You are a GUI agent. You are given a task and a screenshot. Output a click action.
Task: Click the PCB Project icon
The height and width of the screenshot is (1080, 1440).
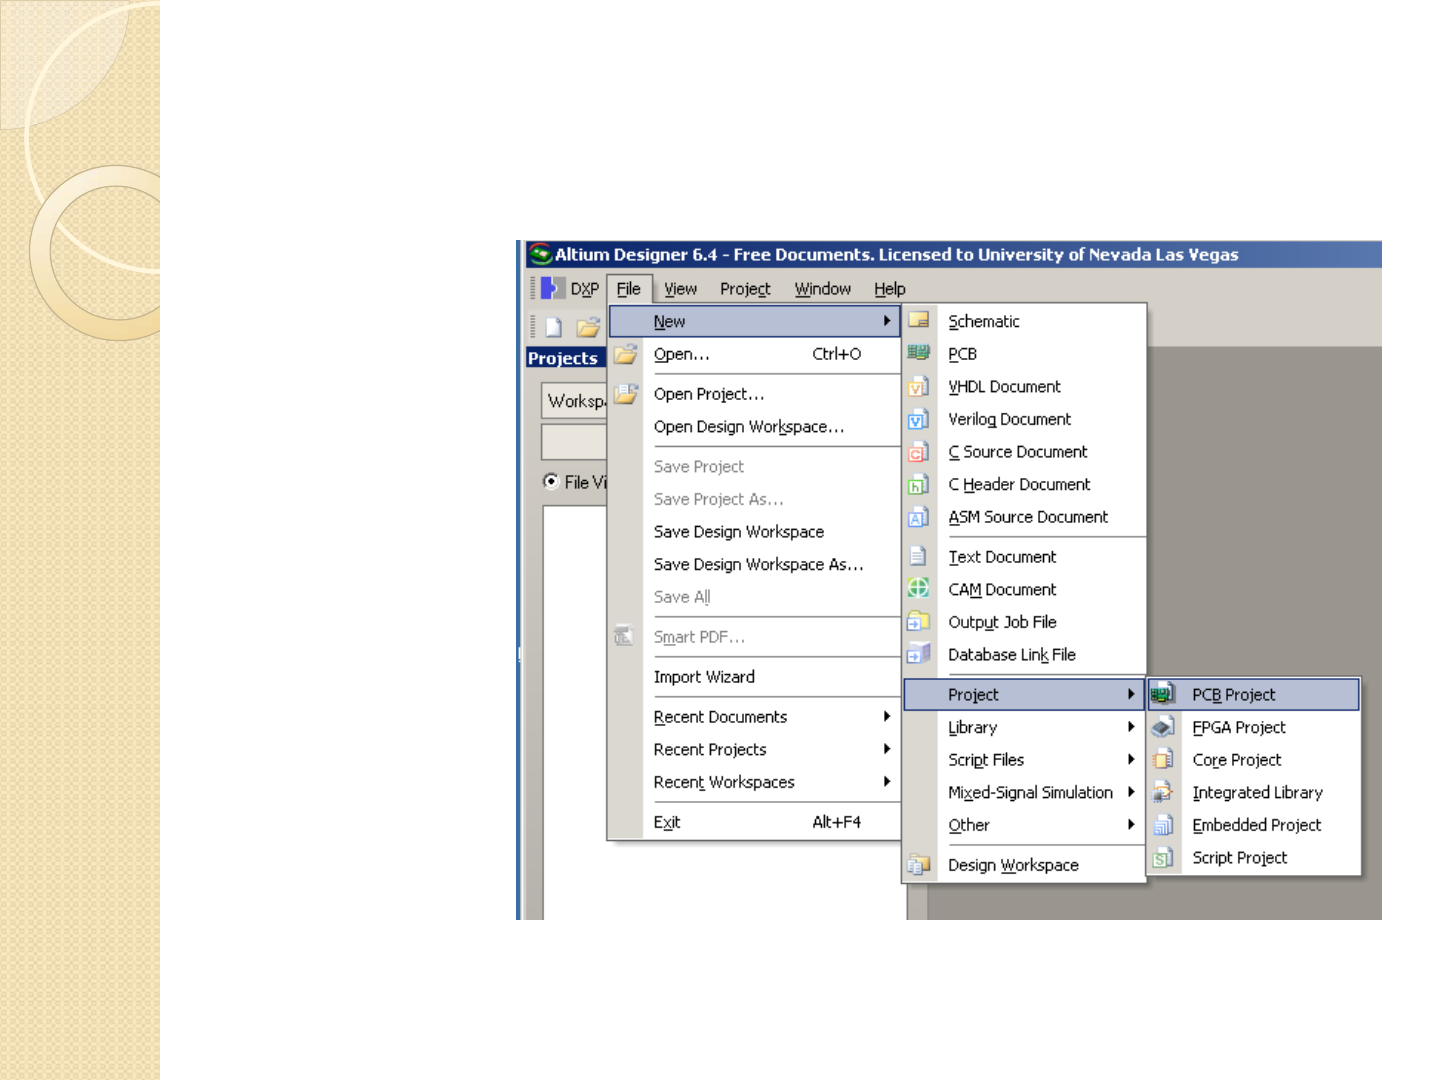[1162, 694]
